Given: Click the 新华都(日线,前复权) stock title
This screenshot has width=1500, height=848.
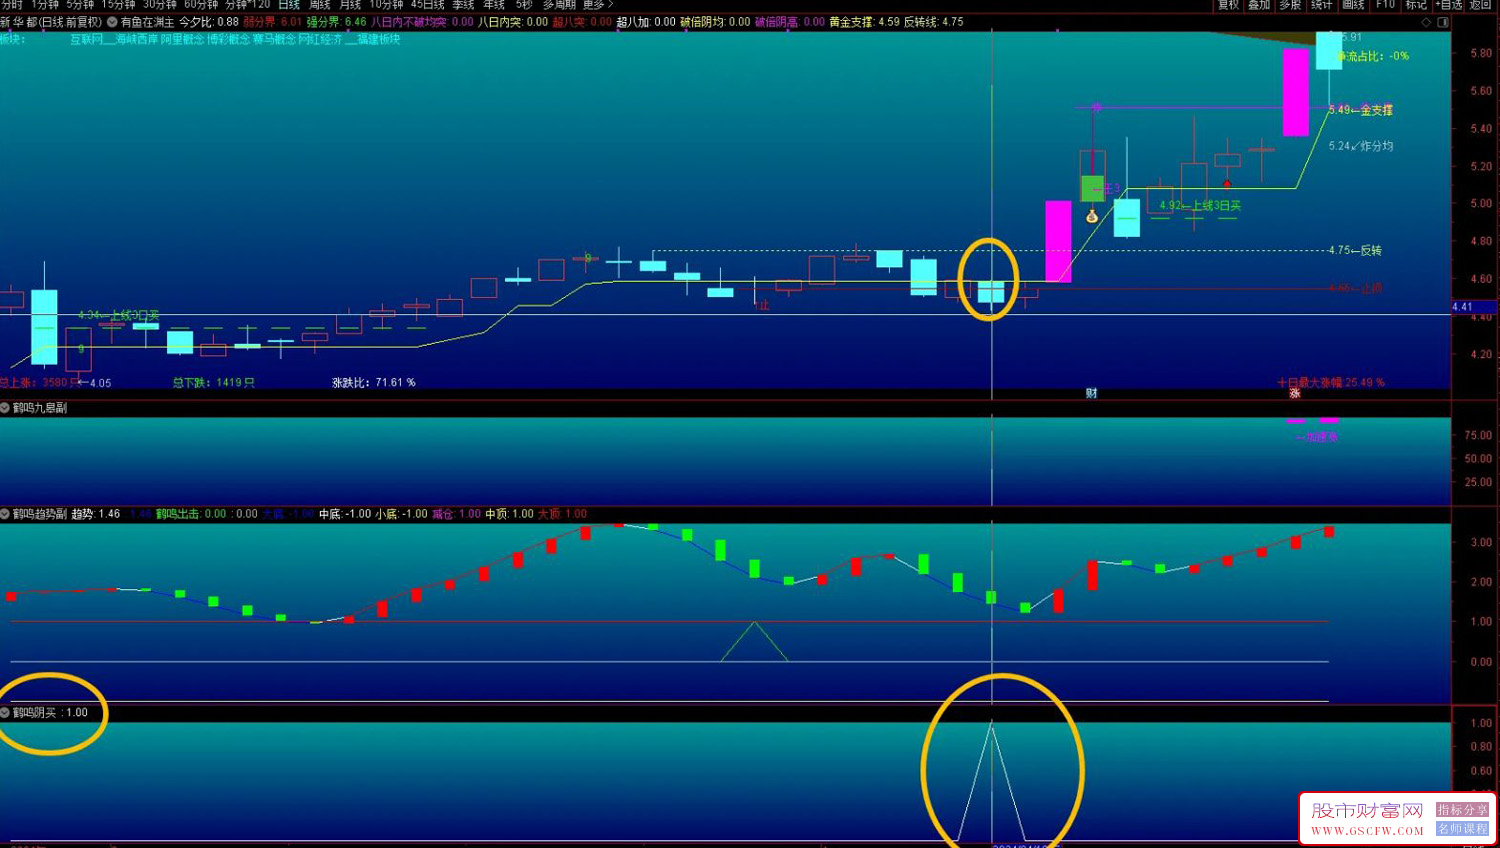Looking at the screenshot, I should (x=51, y=22).
